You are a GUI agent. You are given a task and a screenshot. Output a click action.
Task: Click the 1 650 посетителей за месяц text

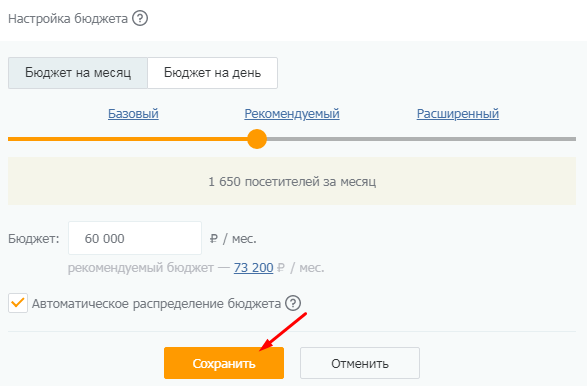coord(292,182)
